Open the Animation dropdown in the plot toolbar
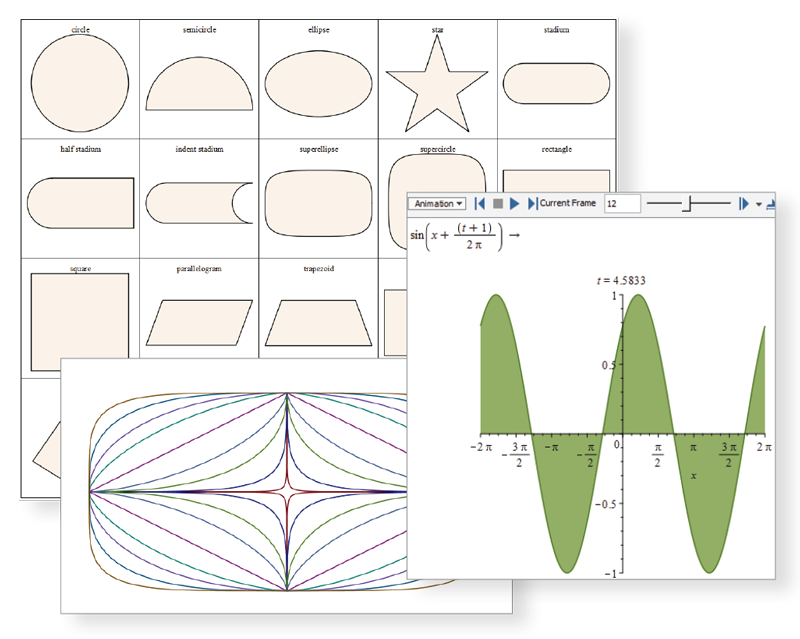The height and width of the screenshot is (639, 800). pos(436,204)
